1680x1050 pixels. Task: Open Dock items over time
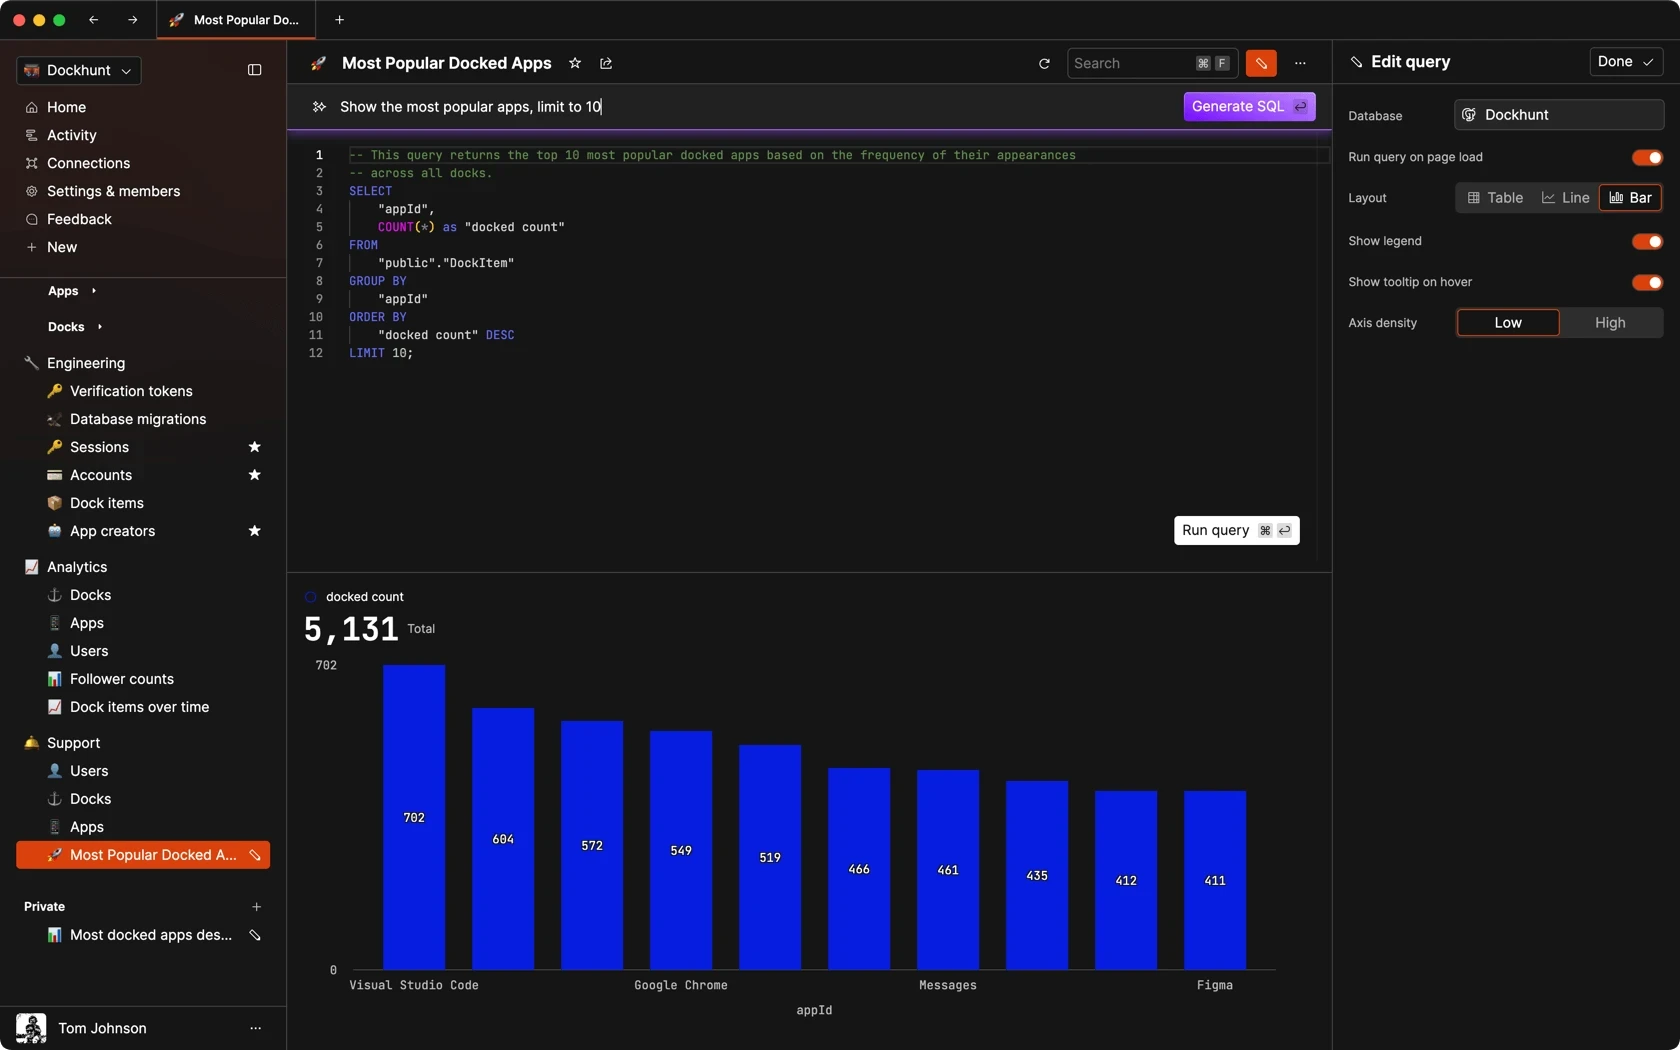coord(139,707)
